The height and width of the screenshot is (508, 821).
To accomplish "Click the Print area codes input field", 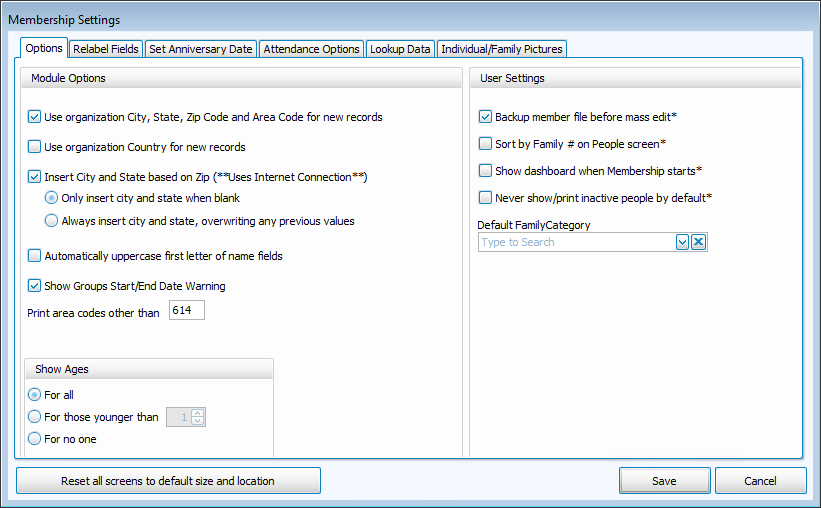I will [187, 311].
